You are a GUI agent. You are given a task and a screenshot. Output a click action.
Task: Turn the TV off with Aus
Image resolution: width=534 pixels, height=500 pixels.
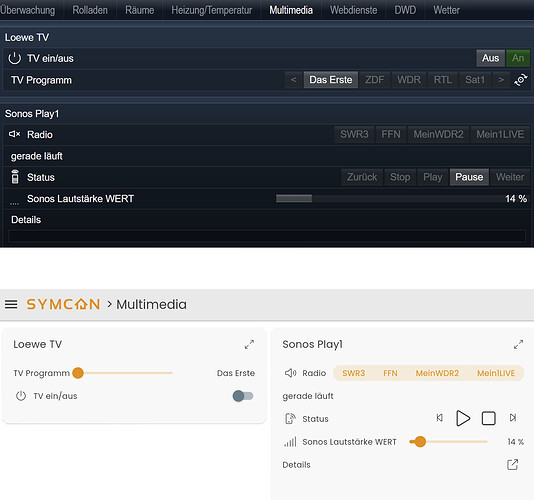[490, 58]
